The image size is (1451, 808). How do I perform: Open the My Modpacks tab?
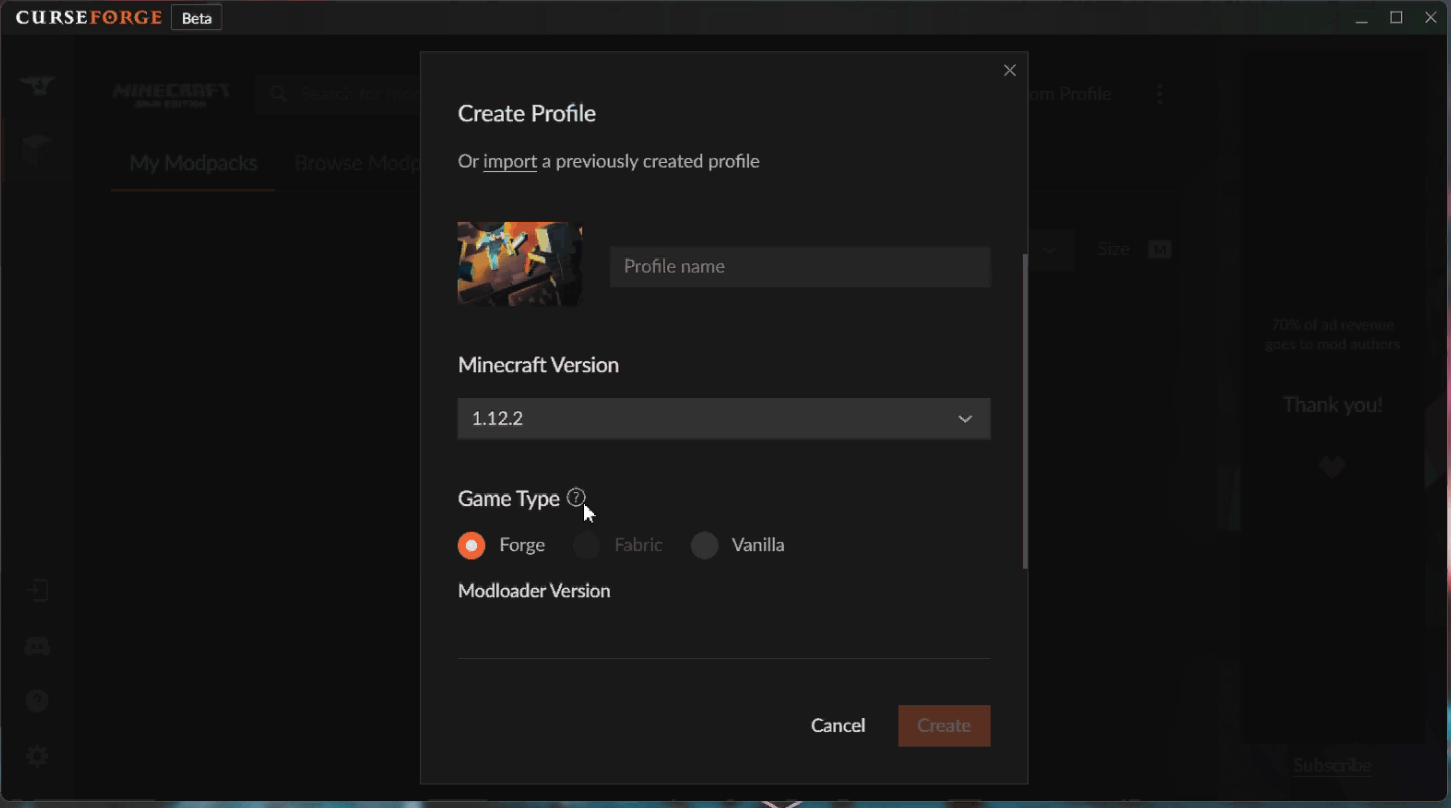[x=193, y=163]
